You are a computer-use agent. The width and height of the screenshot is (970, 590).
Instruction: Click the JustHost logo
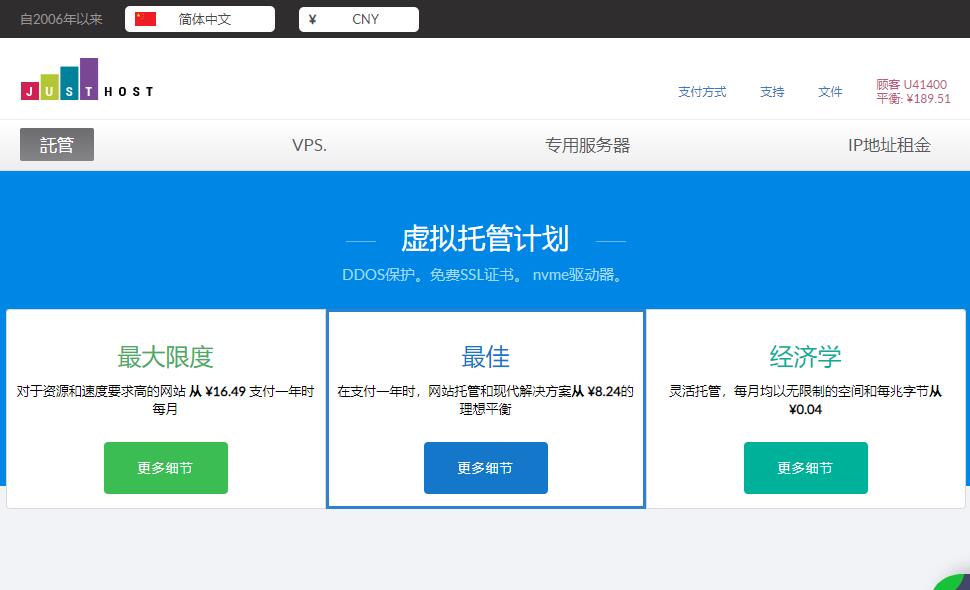point(87,81)
